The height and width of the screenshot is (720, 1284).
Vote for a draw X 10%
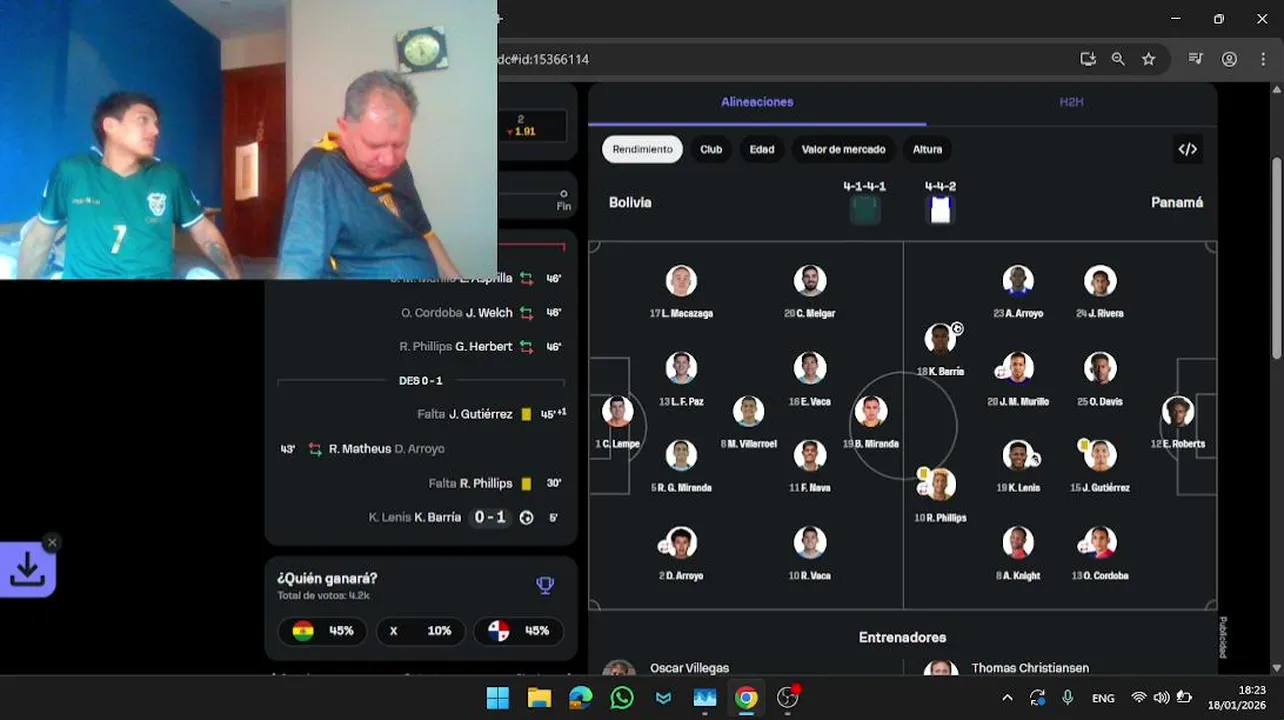coord(420,631)
